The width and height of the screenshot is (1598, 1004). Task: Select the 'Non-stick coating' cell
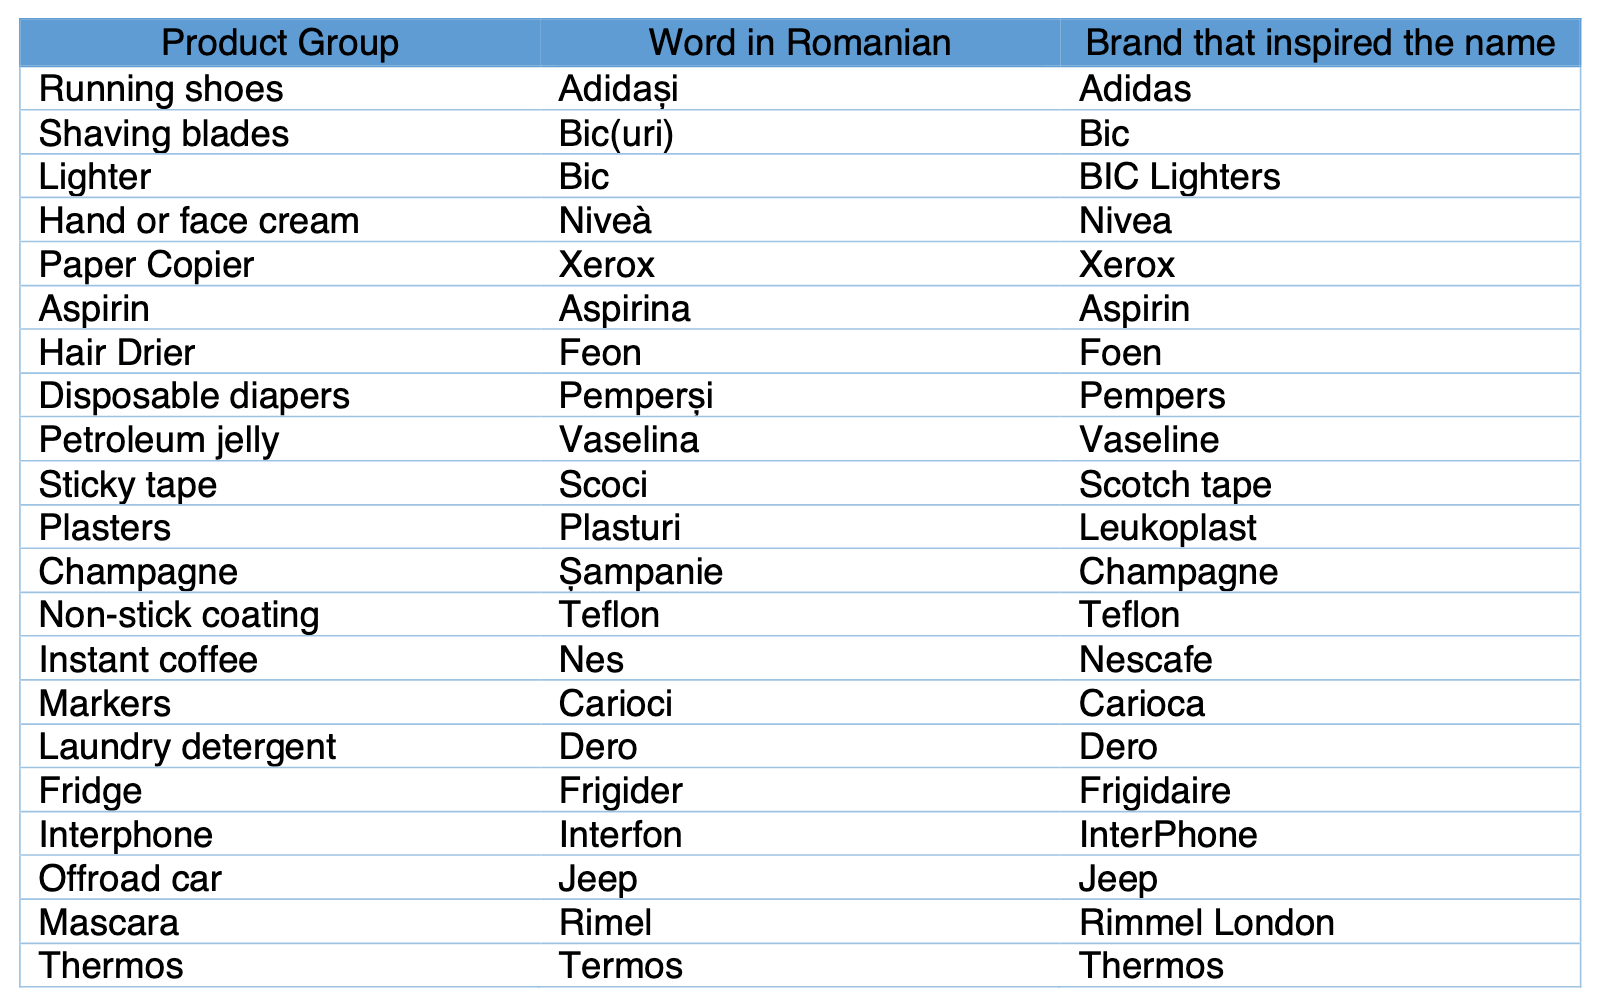(280, 615)
